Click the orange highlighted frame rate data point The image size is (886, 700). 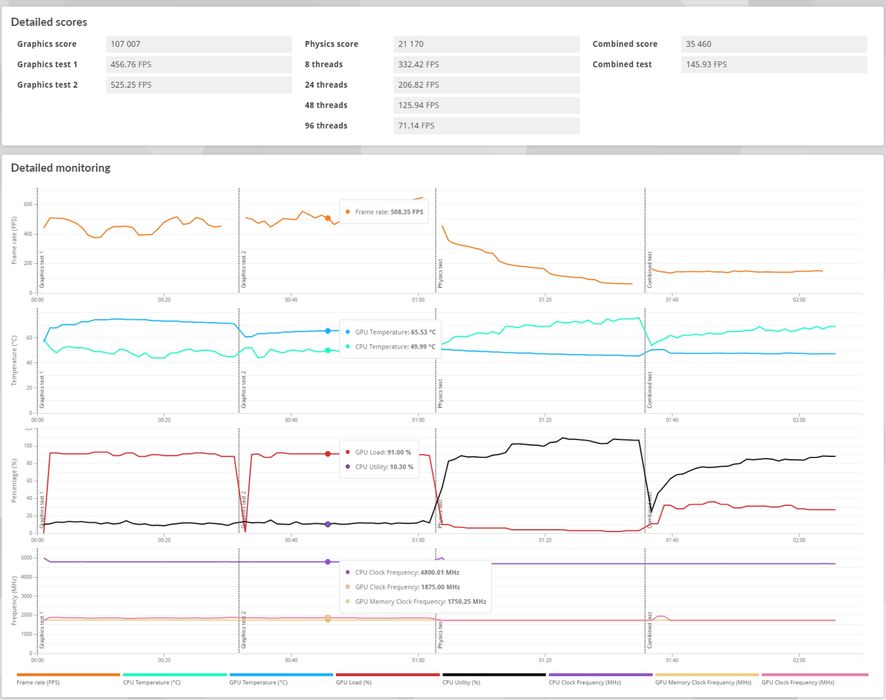(328, 218)
